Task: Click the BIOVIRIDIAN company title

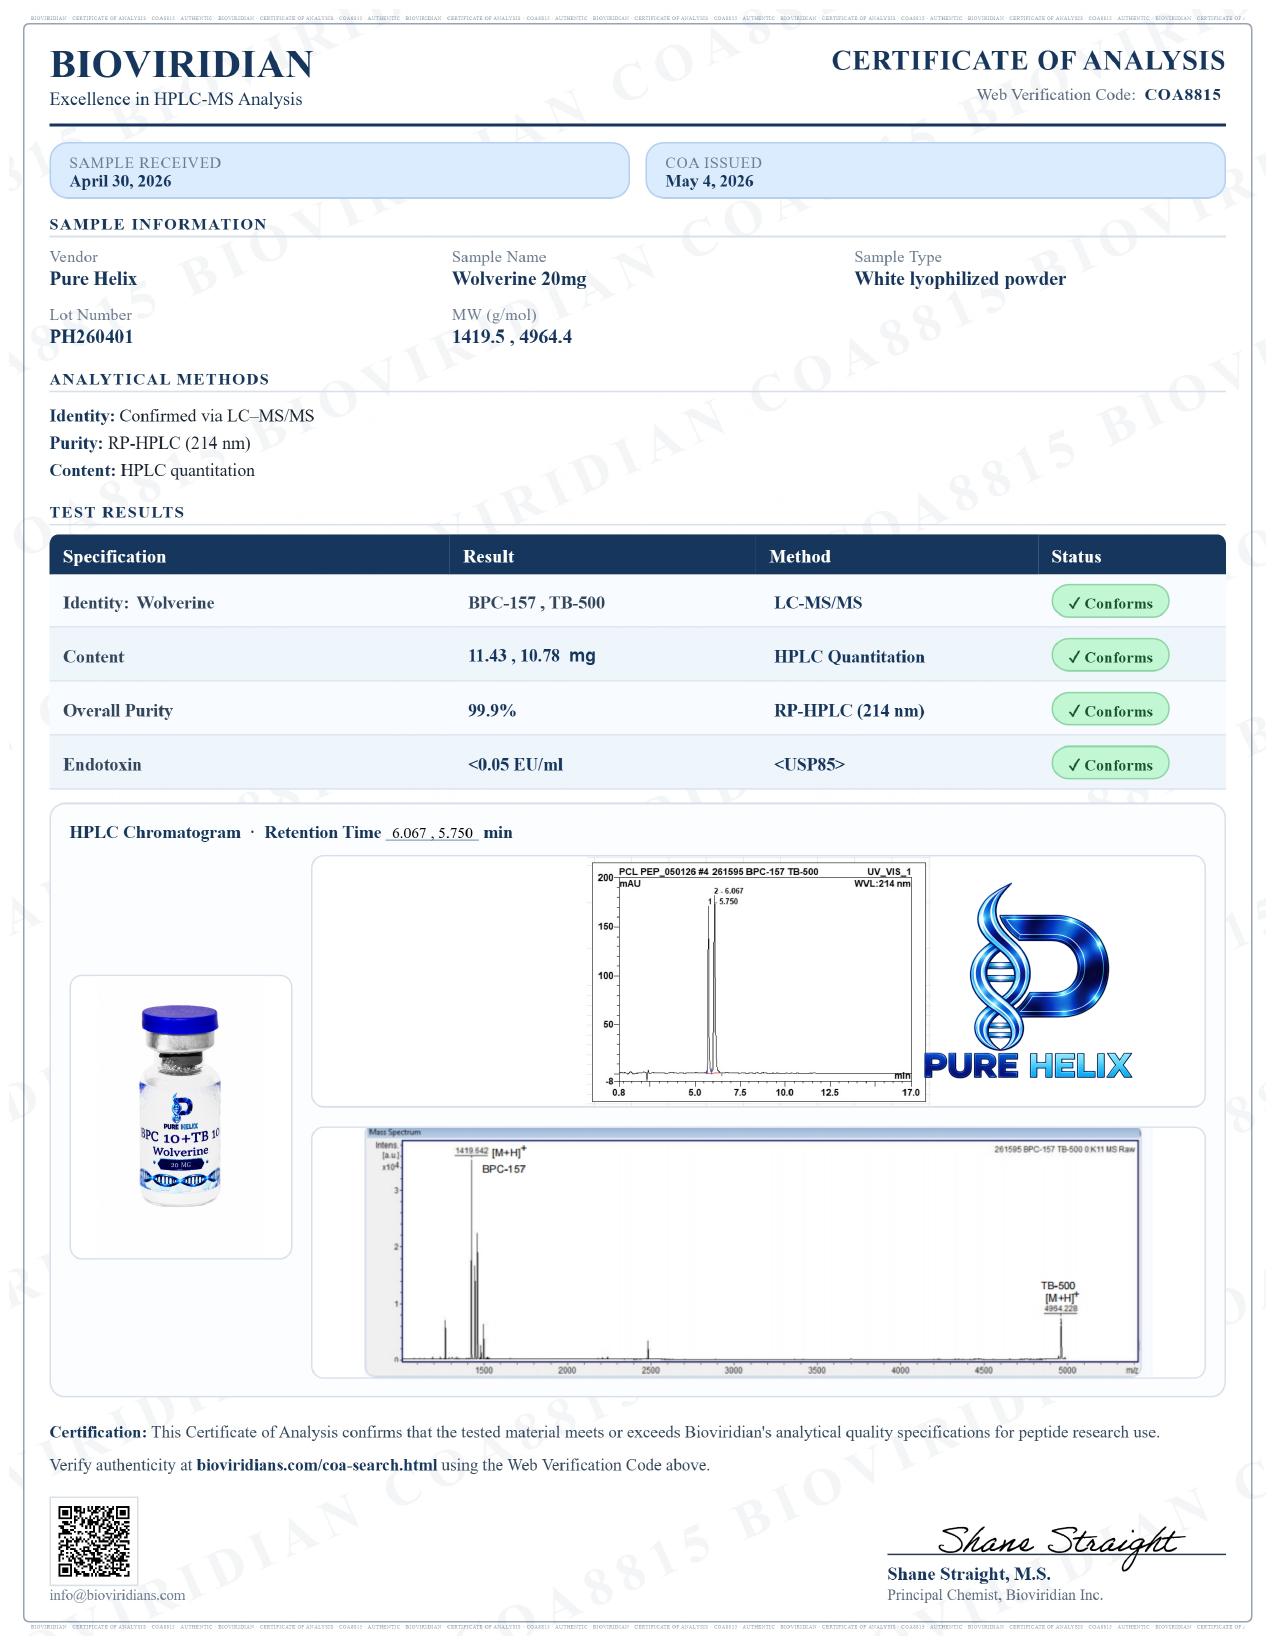Action: (181, 65)
